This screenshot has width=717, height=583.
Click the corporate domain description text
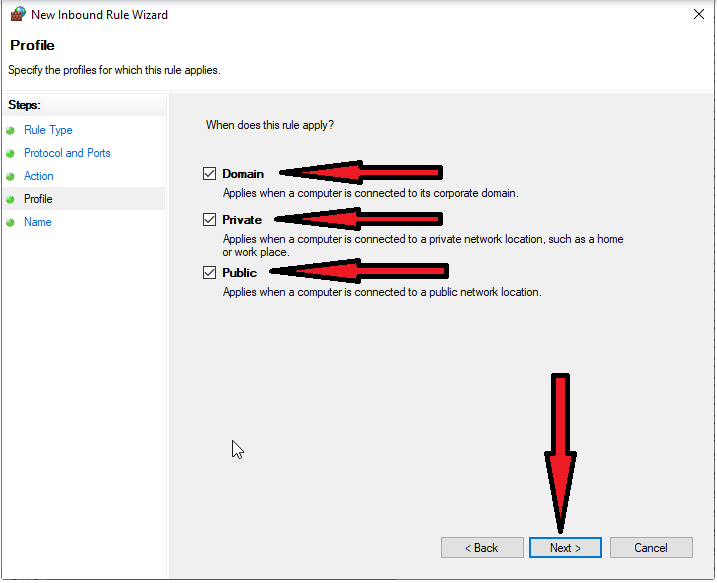370,193
